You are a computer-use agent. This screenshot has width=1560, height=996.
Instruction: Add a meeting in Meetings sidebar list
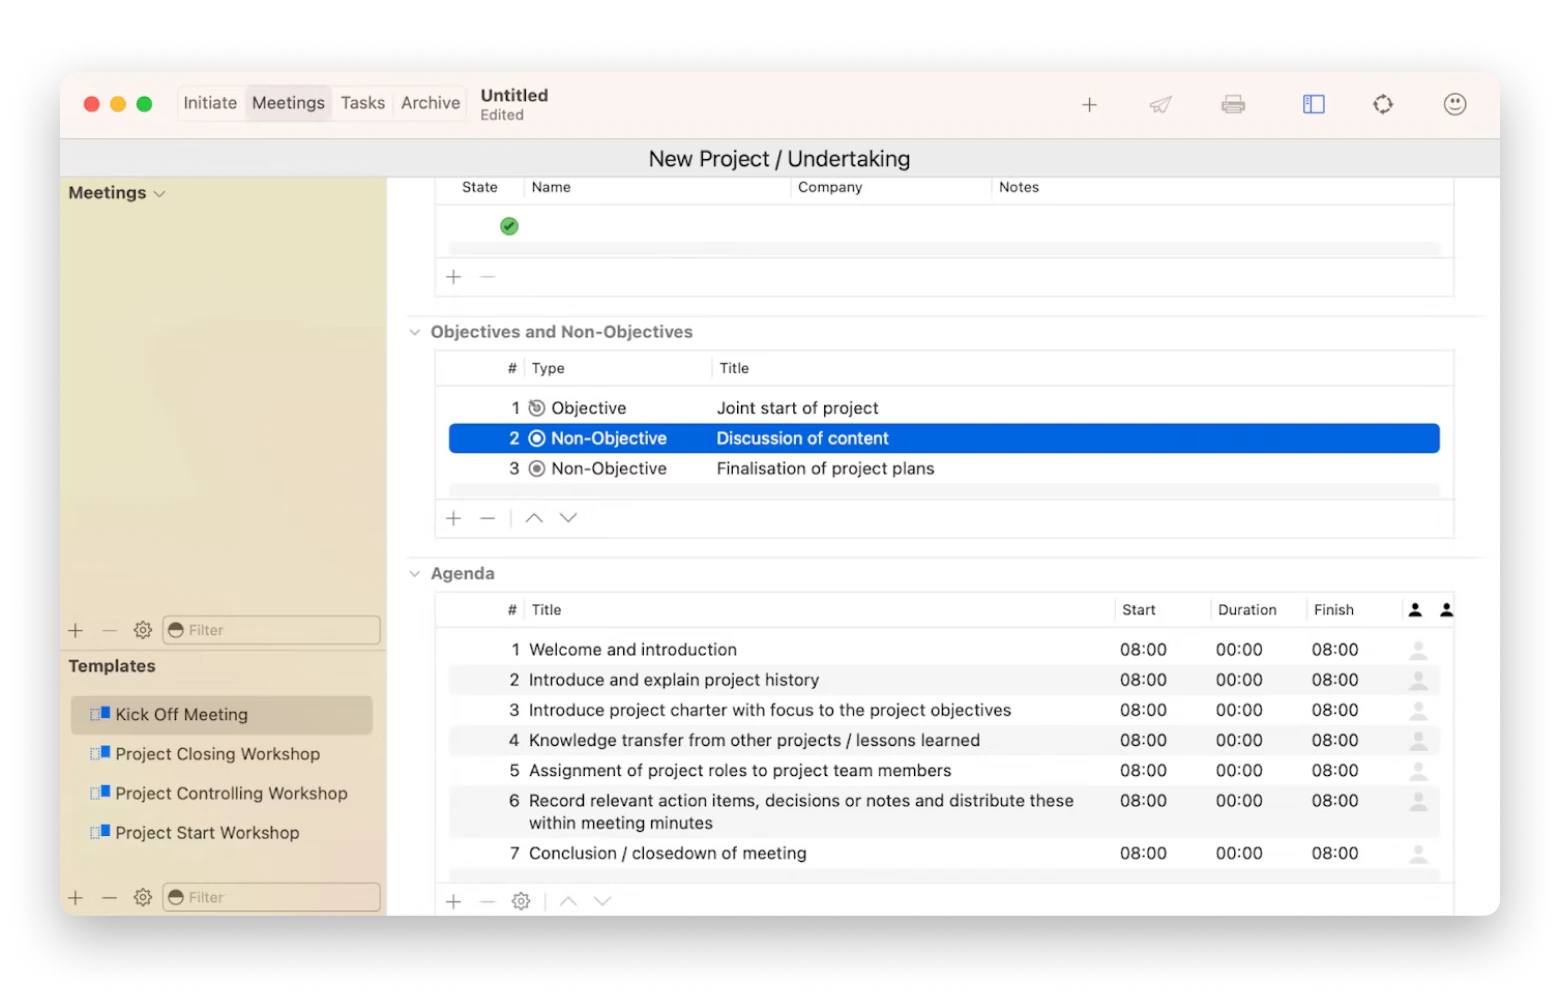coord(75,630)
